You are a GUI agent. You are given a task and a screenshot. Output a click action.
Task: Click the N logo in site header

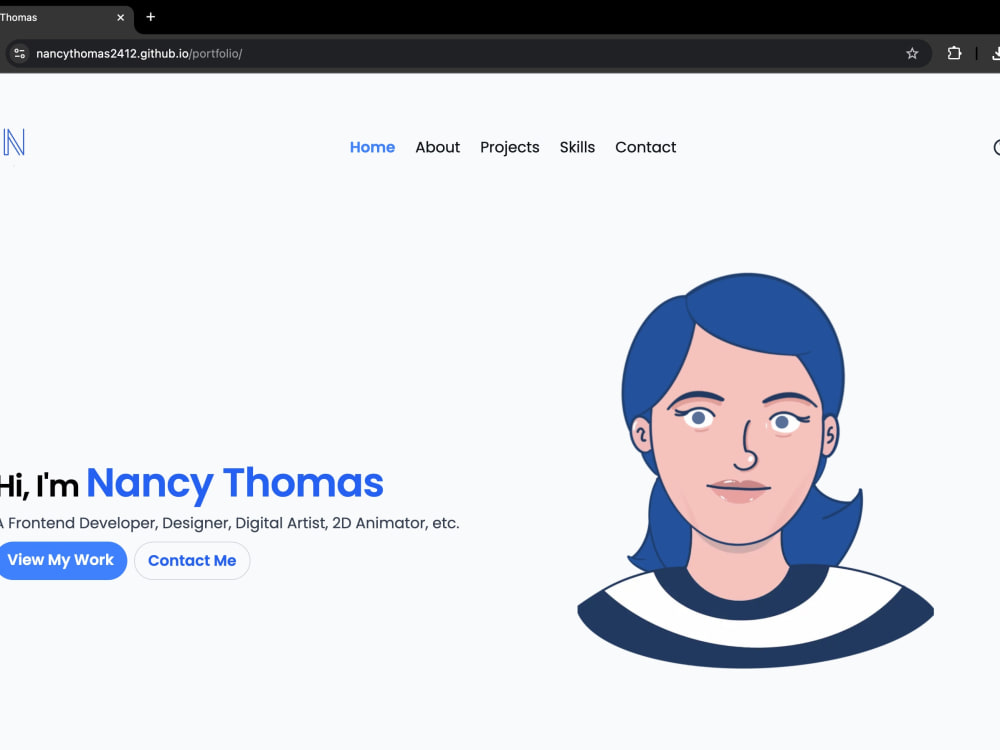[x=13, y=142]
